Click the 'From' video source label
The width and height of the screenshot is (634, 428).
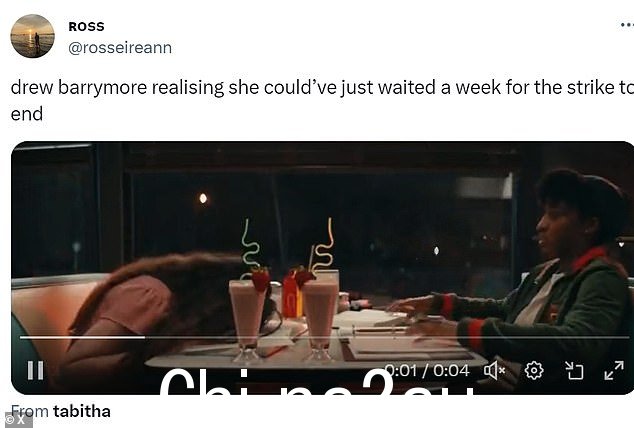(30, 411)
